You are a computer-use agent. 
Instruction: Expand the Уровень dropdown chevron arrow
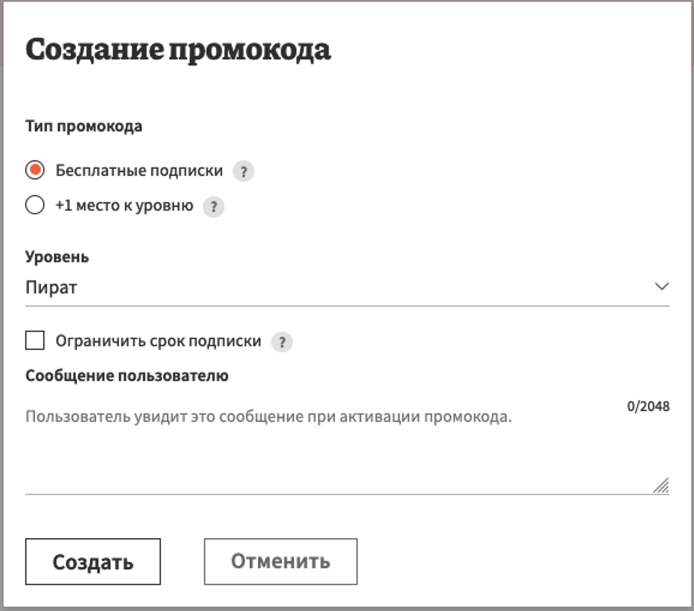661,287
